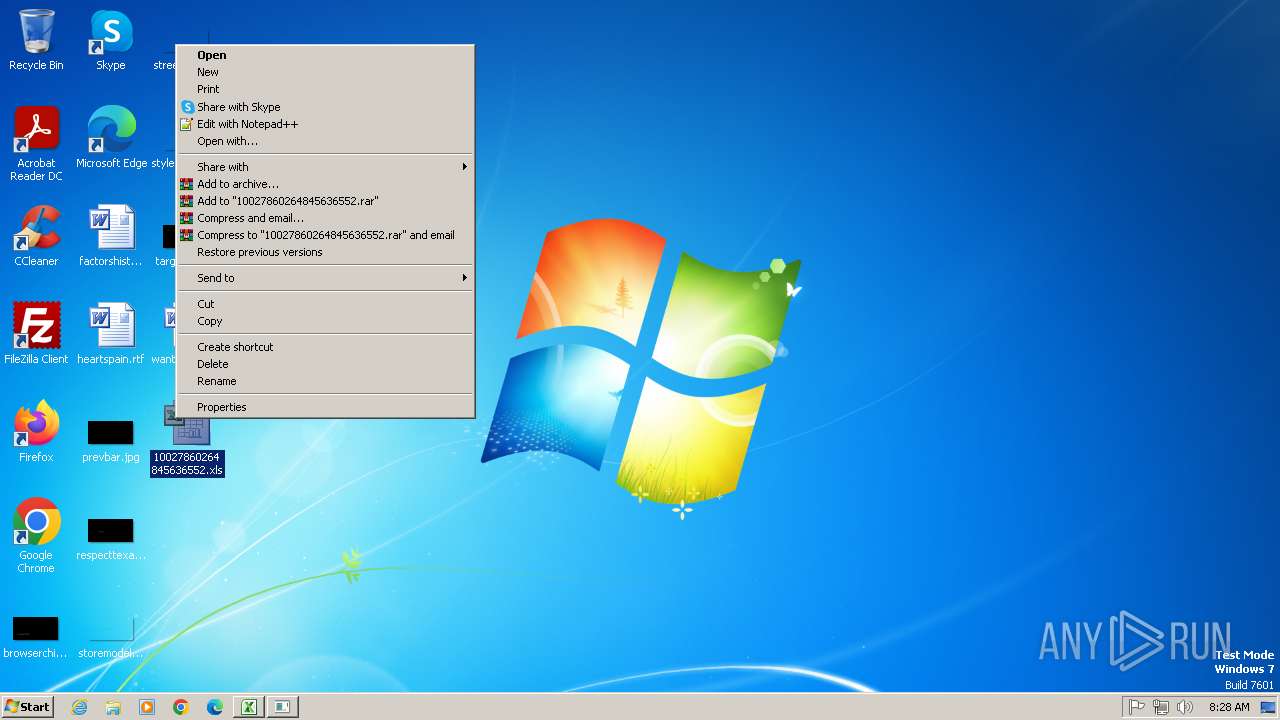1280x720 pixels.
Task: Choose Compress and email...
Action: [x=325, y=218]
